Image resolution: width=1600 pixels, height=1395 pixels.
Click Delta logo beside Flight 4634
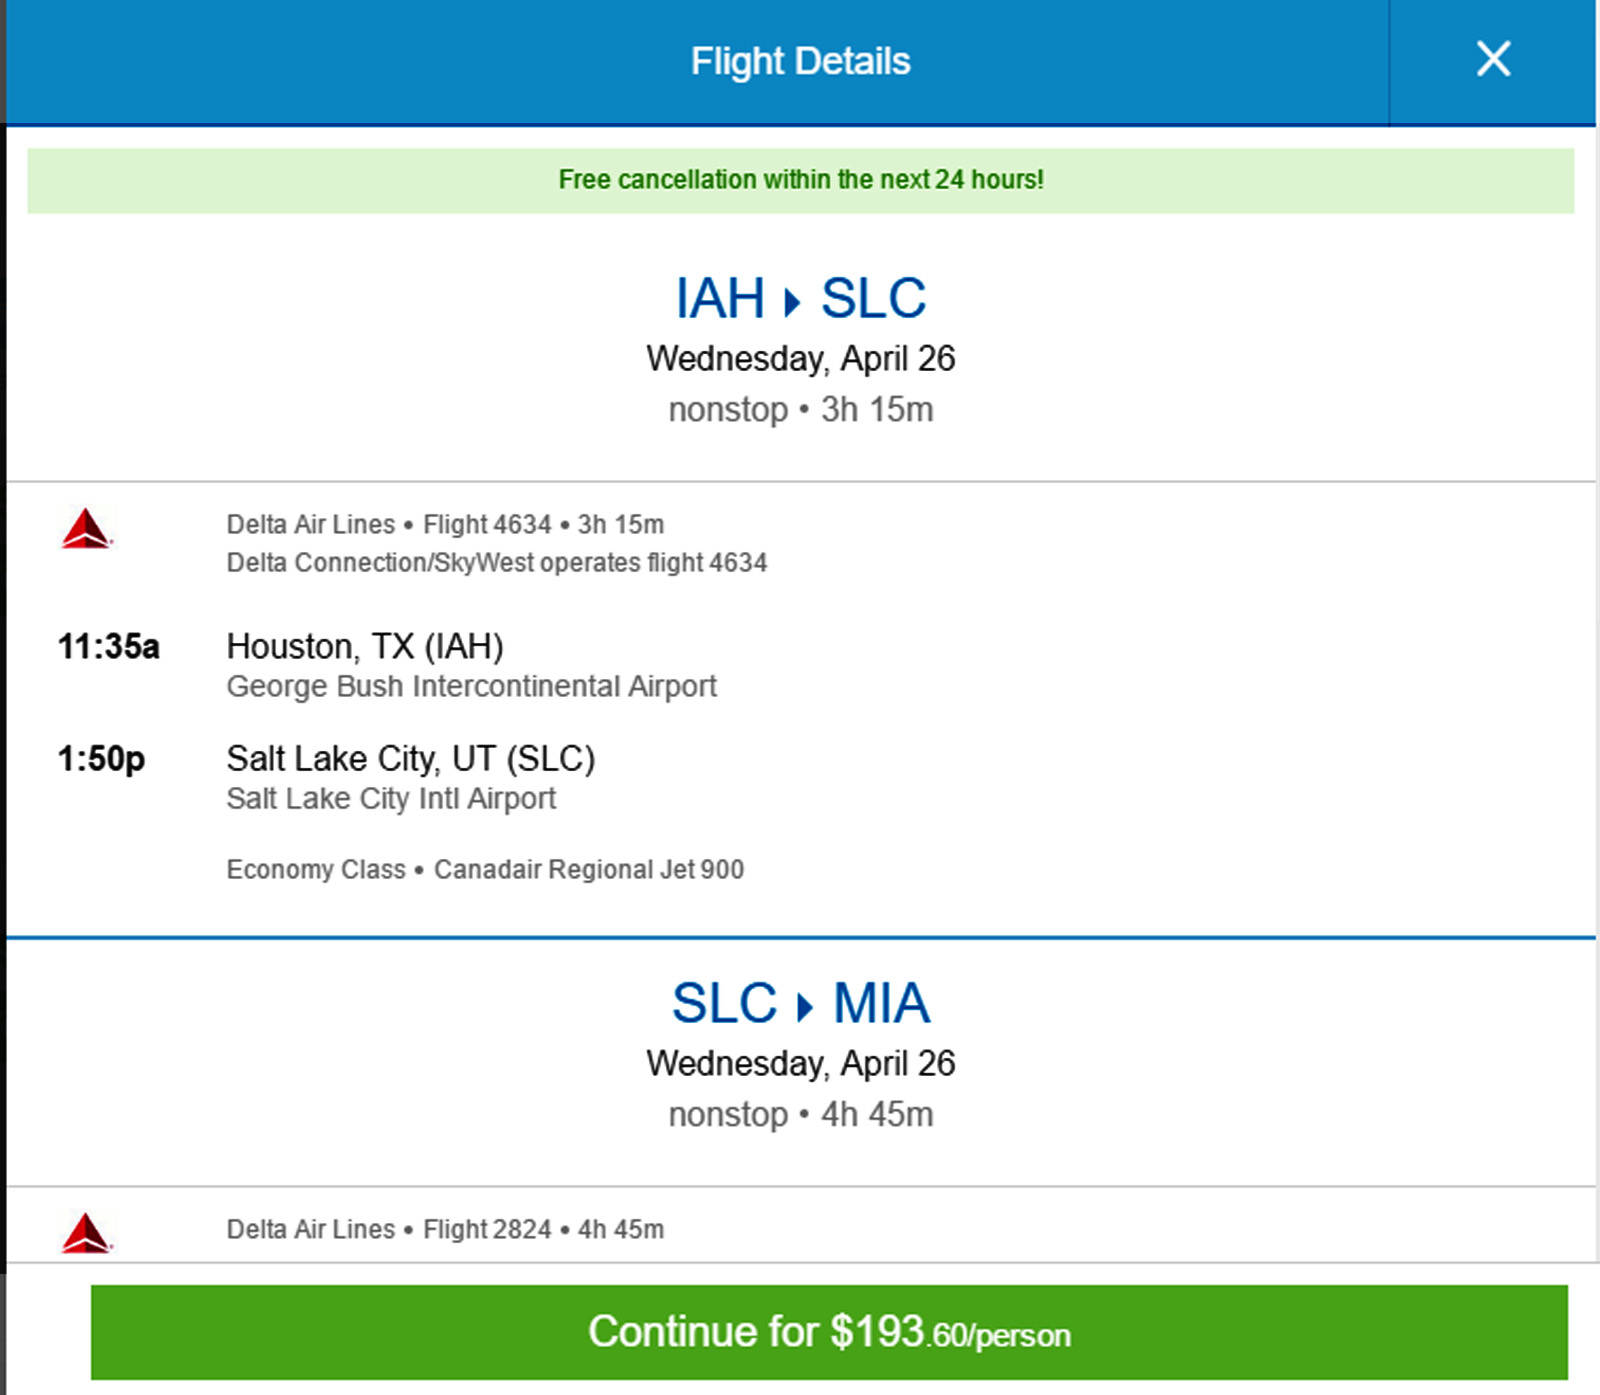(86, 528)
